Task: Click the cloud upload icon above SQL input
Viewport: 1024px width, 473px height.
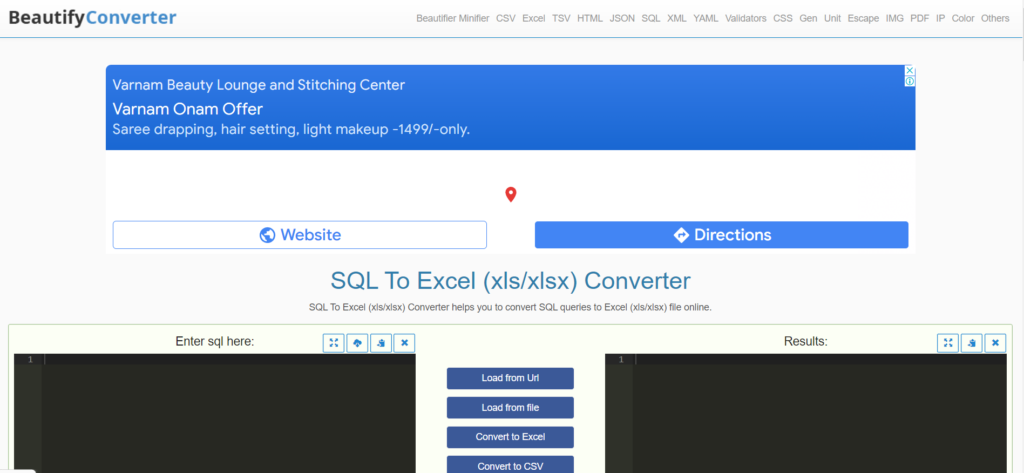Action: [x=357, y=343]
